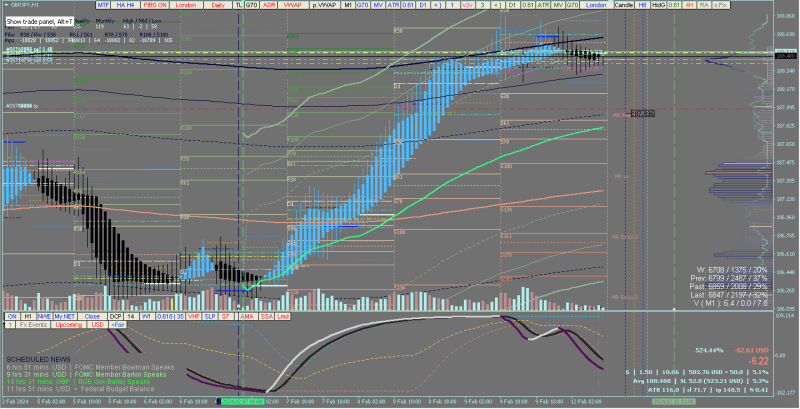Click the My.NET button
Image resolution: width=800 pixels, height=409 pixels.
coord(65,317)
